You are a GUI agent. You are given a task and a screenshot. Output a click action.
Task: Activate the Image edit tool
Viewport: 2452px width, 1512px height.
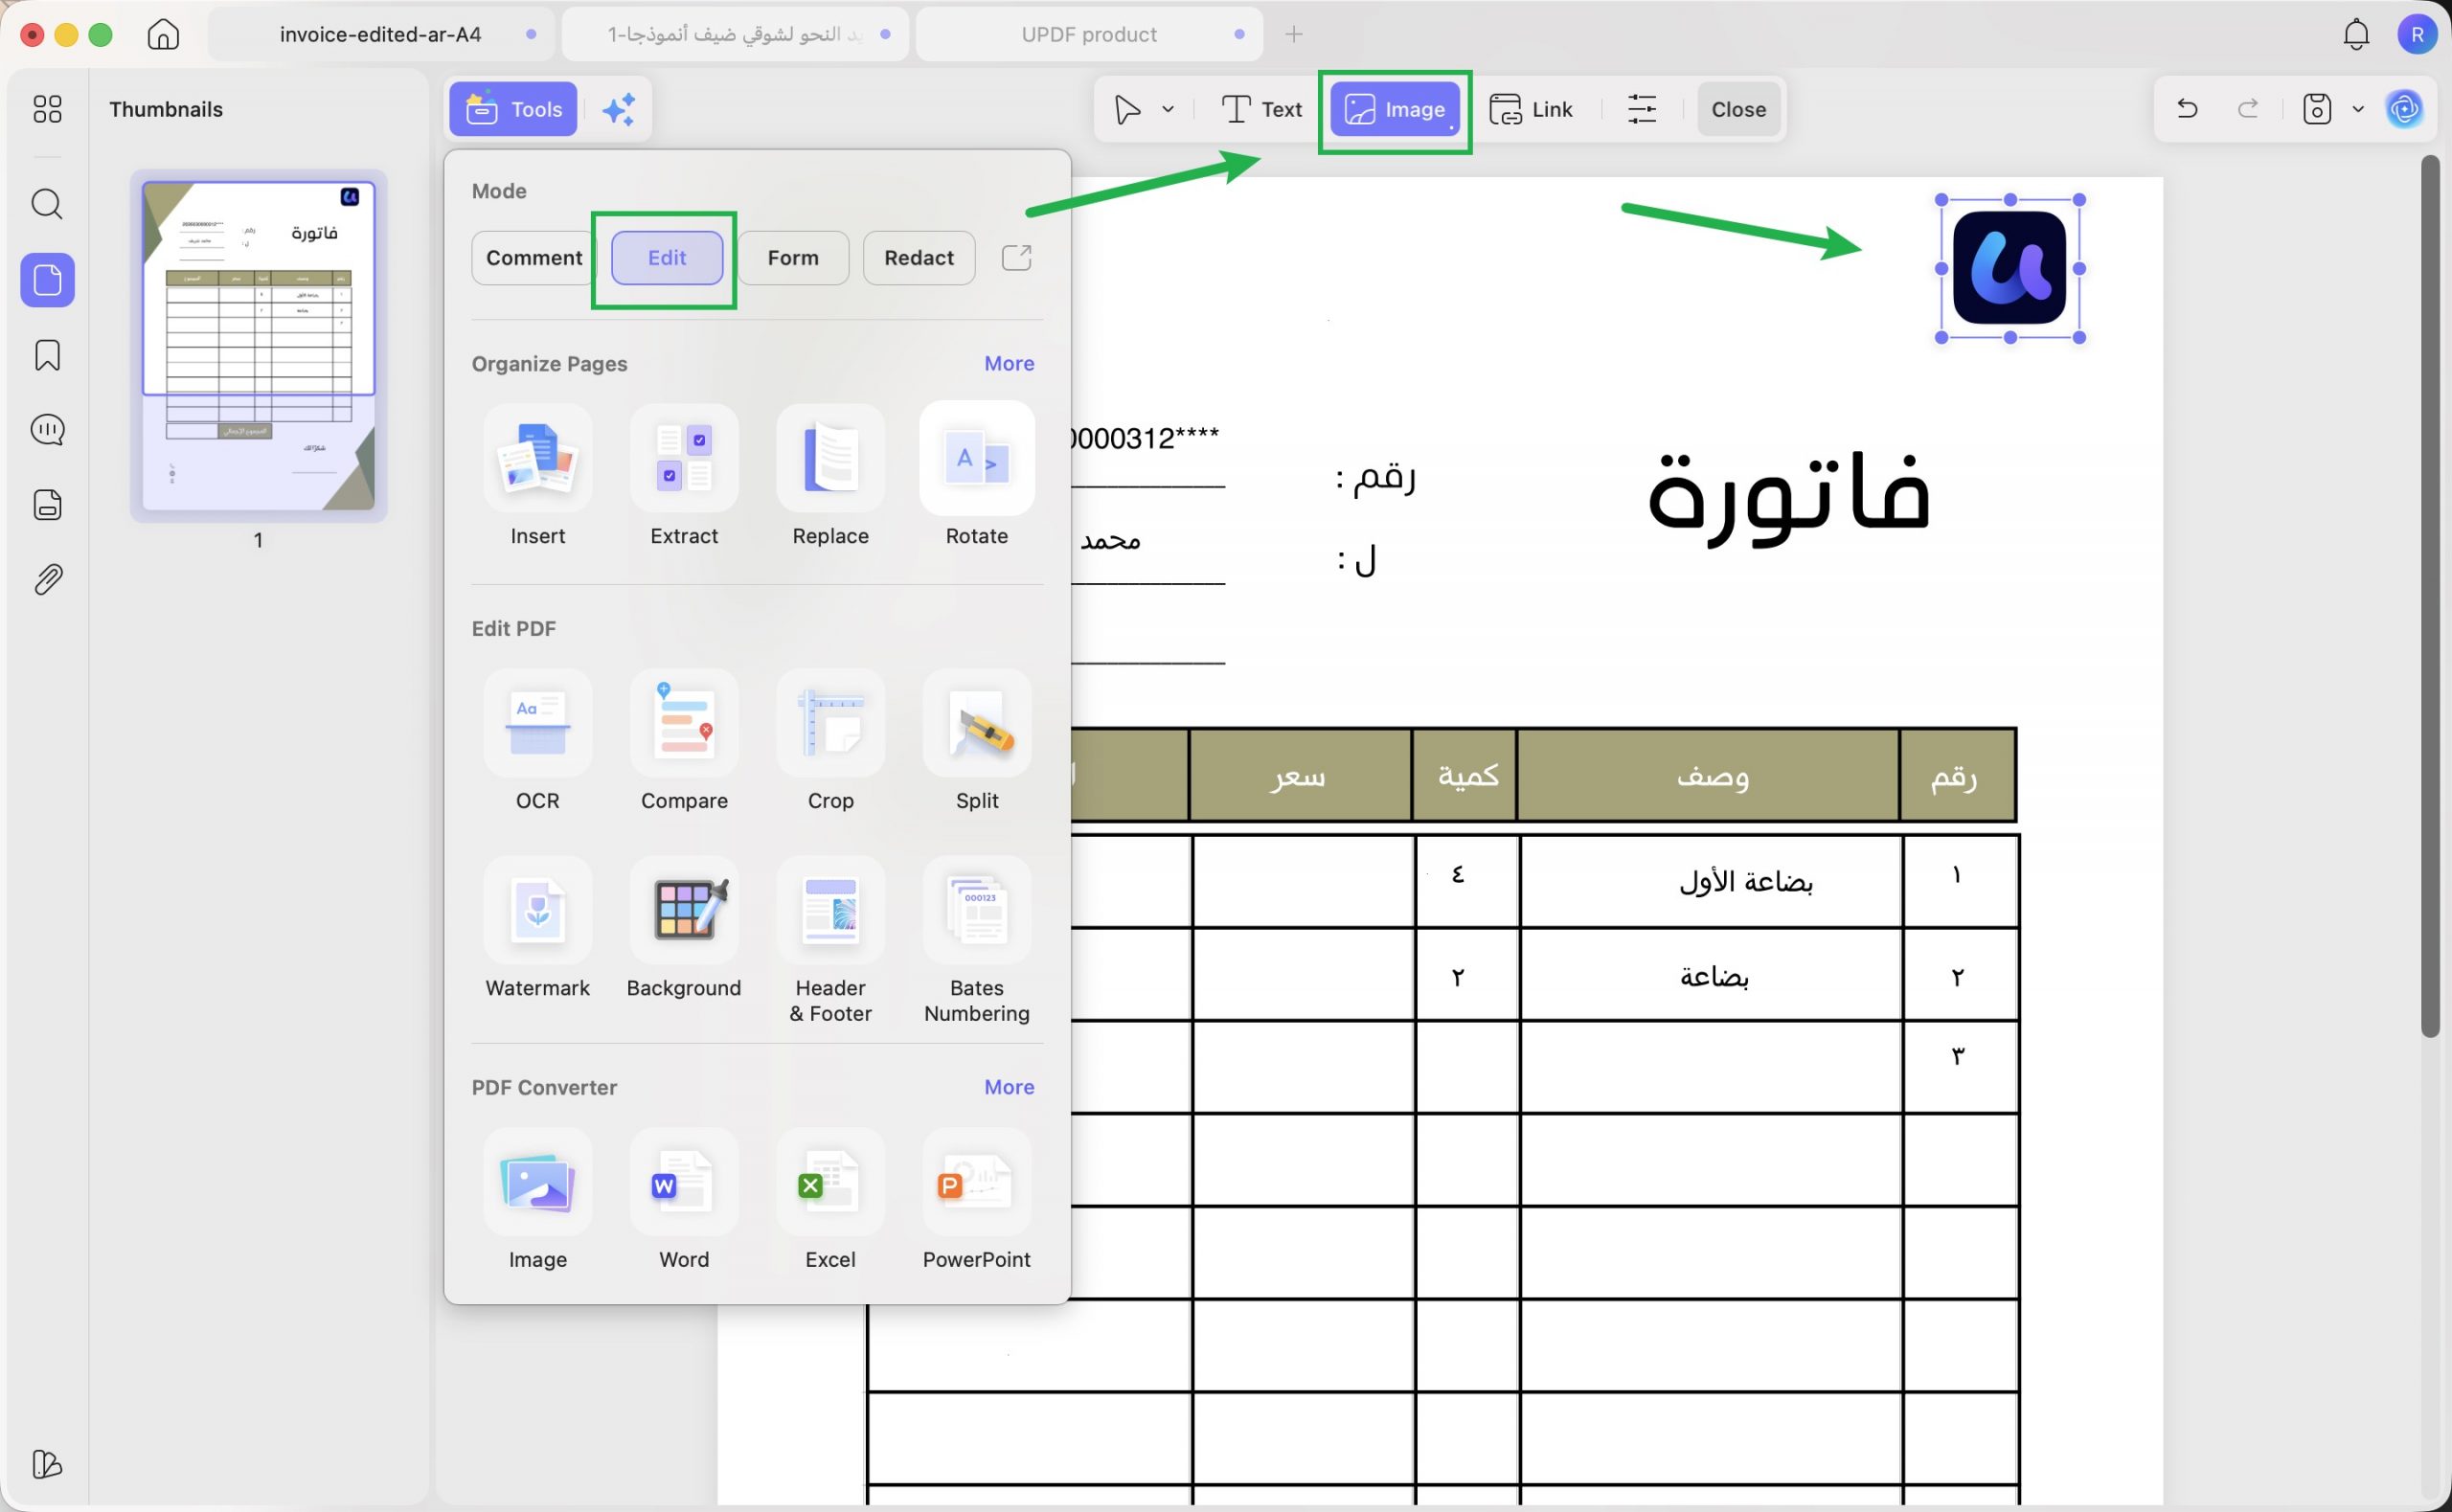click(1395, 109)
